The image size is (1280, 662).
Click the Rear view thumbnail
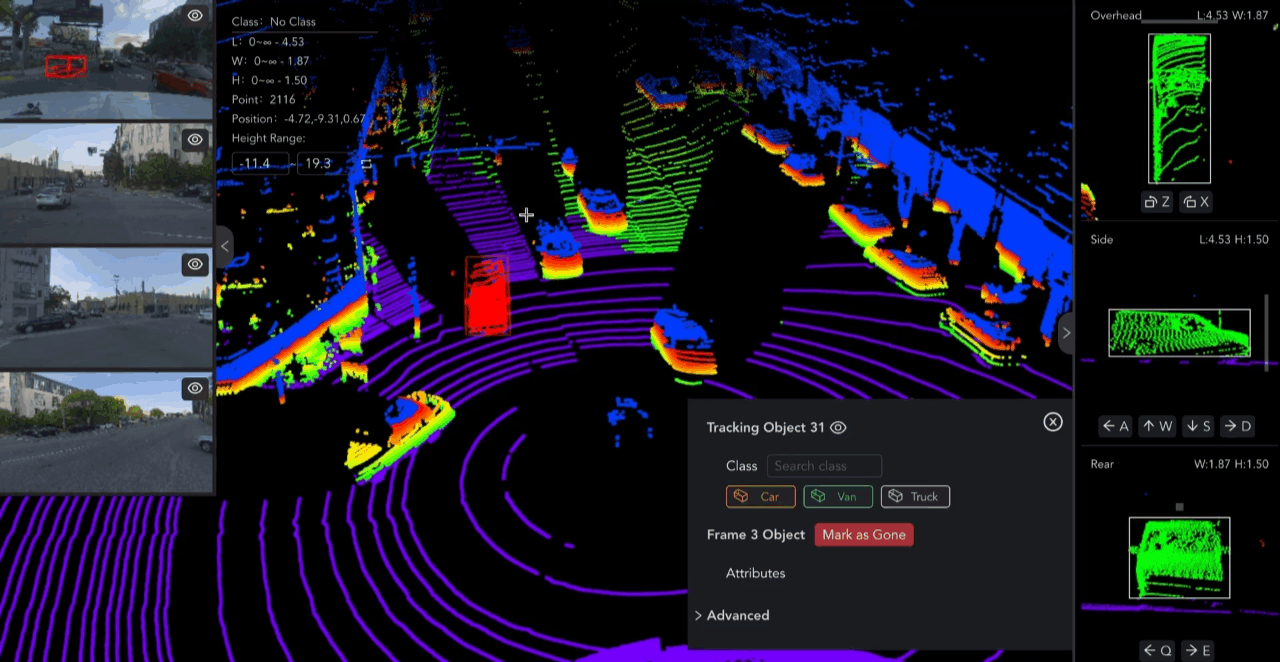pos(1179,558)
